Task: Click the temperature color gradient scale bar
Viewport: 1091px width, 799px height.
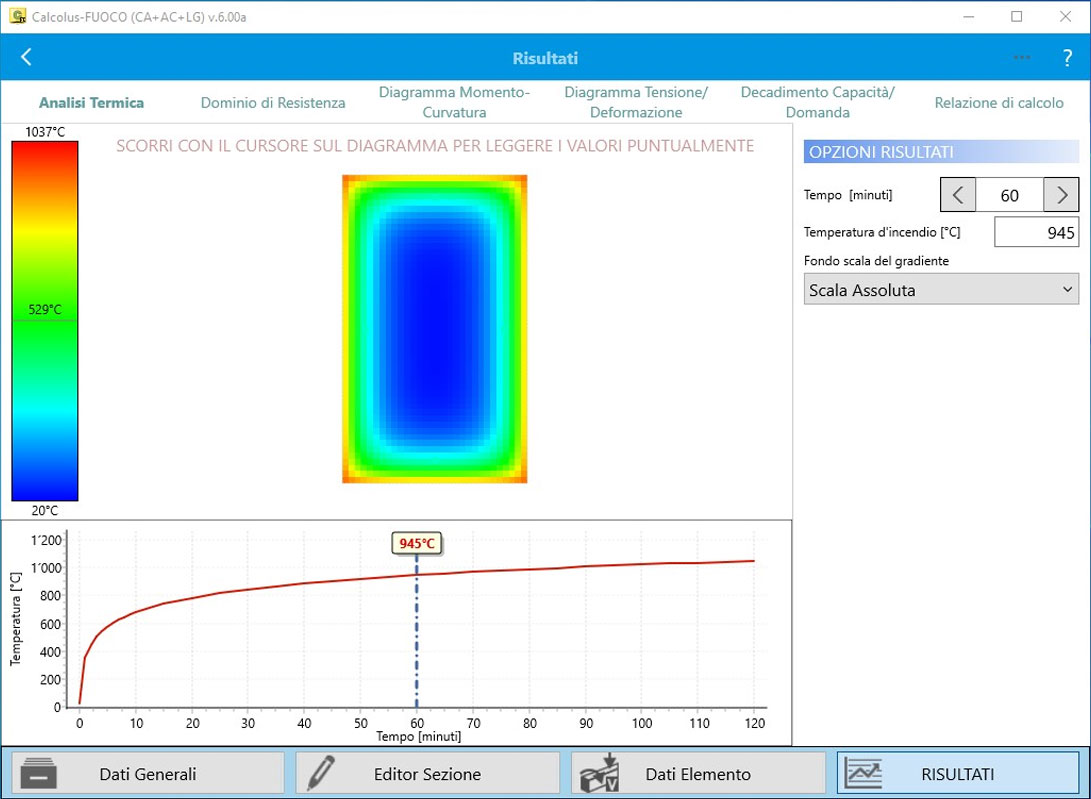Action: tap(44, 320)
